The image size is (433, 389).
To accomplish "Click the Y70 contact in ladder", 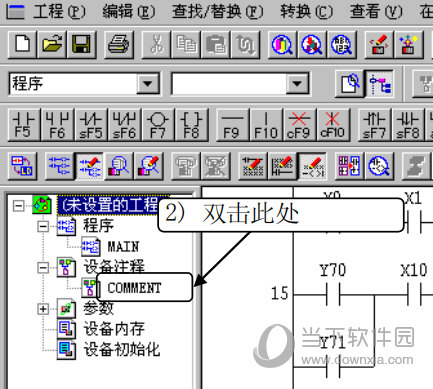I will pos(333,295).
